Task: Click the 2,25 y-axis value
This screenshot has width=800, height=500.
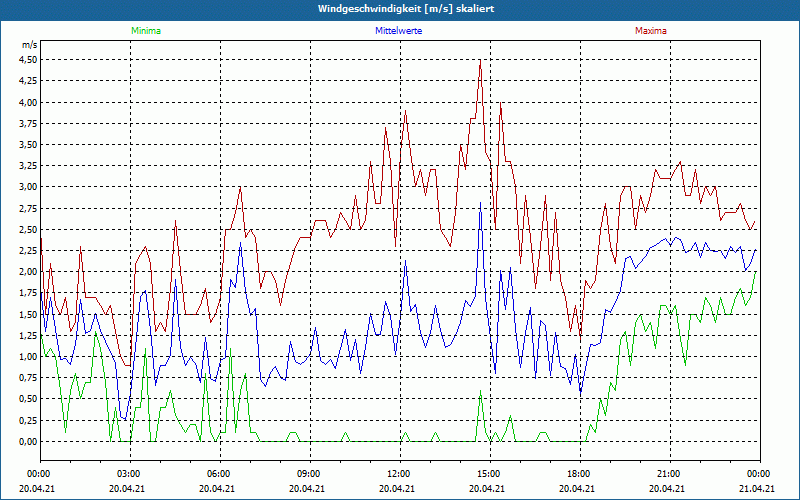Action: click(x=28, y=251)
